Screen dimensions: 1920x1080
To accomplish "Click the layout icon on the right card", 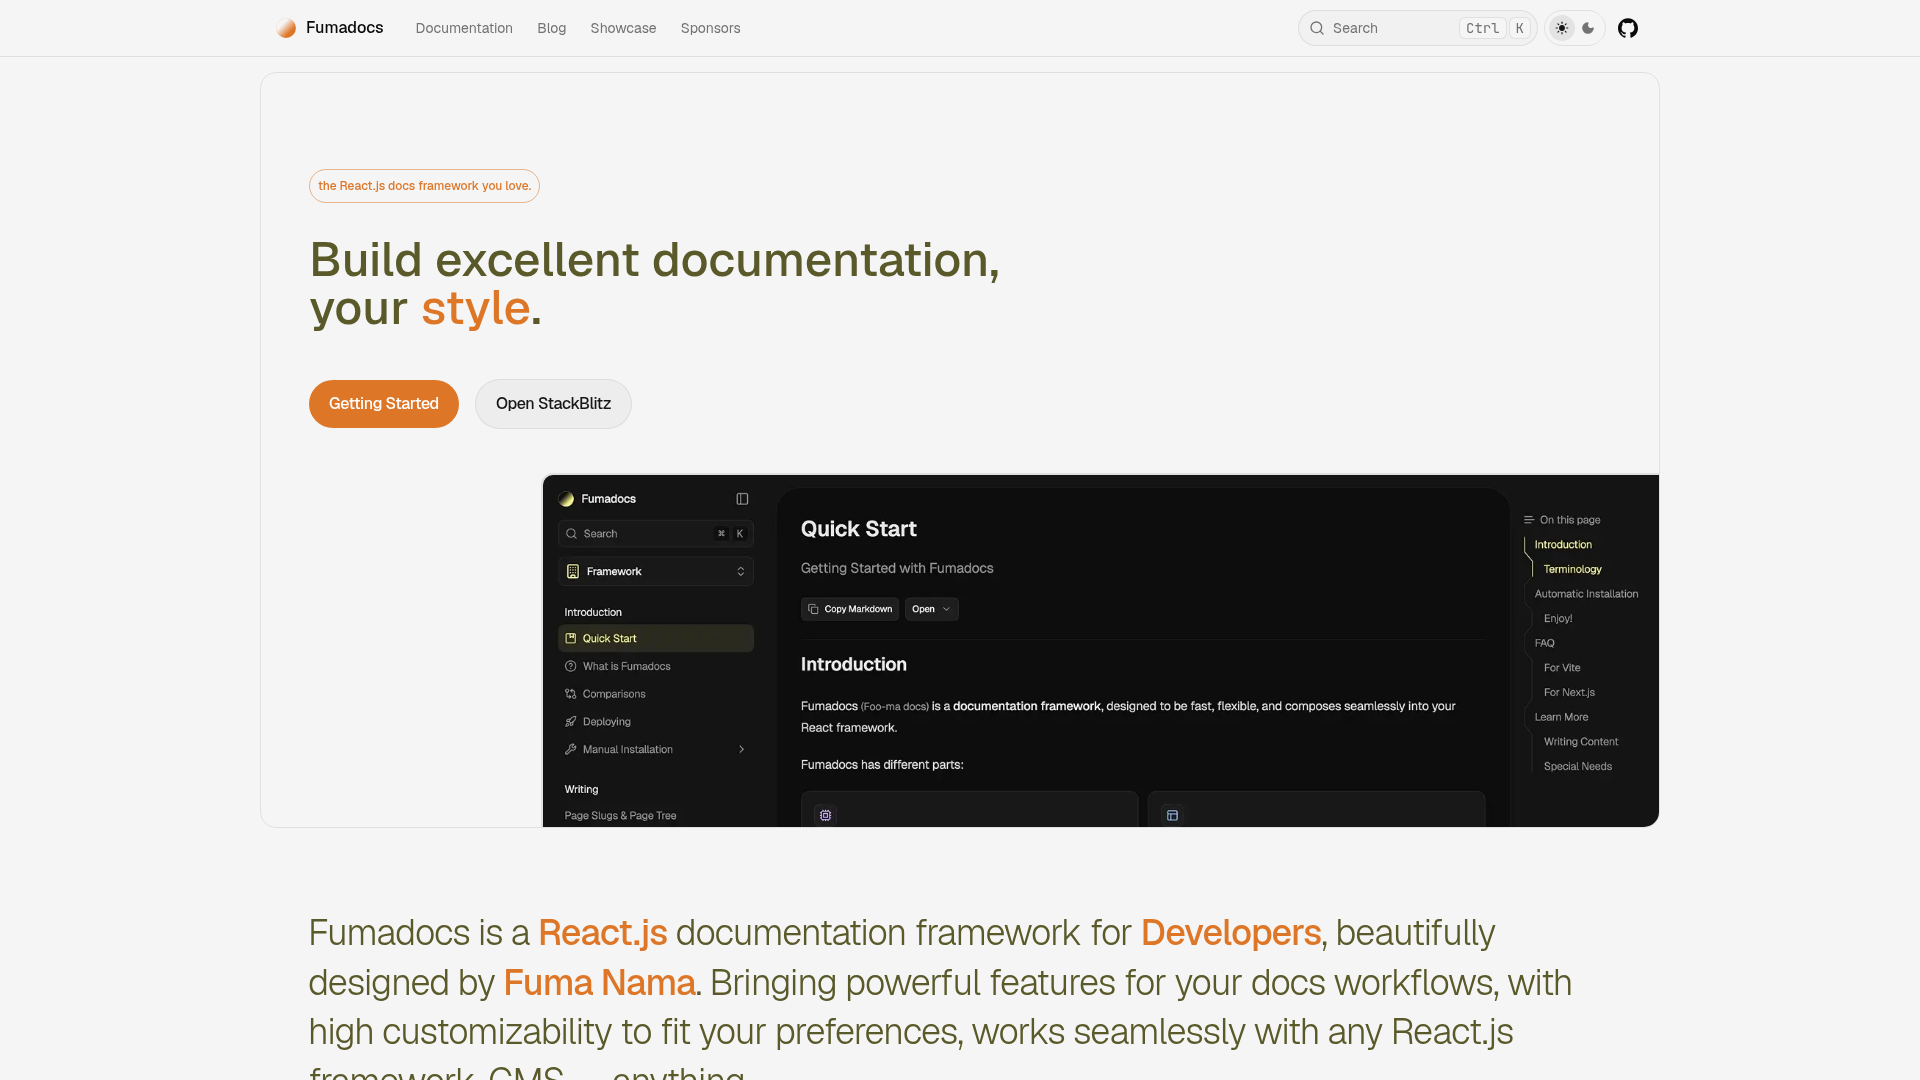I will [x=1172, y=816].
